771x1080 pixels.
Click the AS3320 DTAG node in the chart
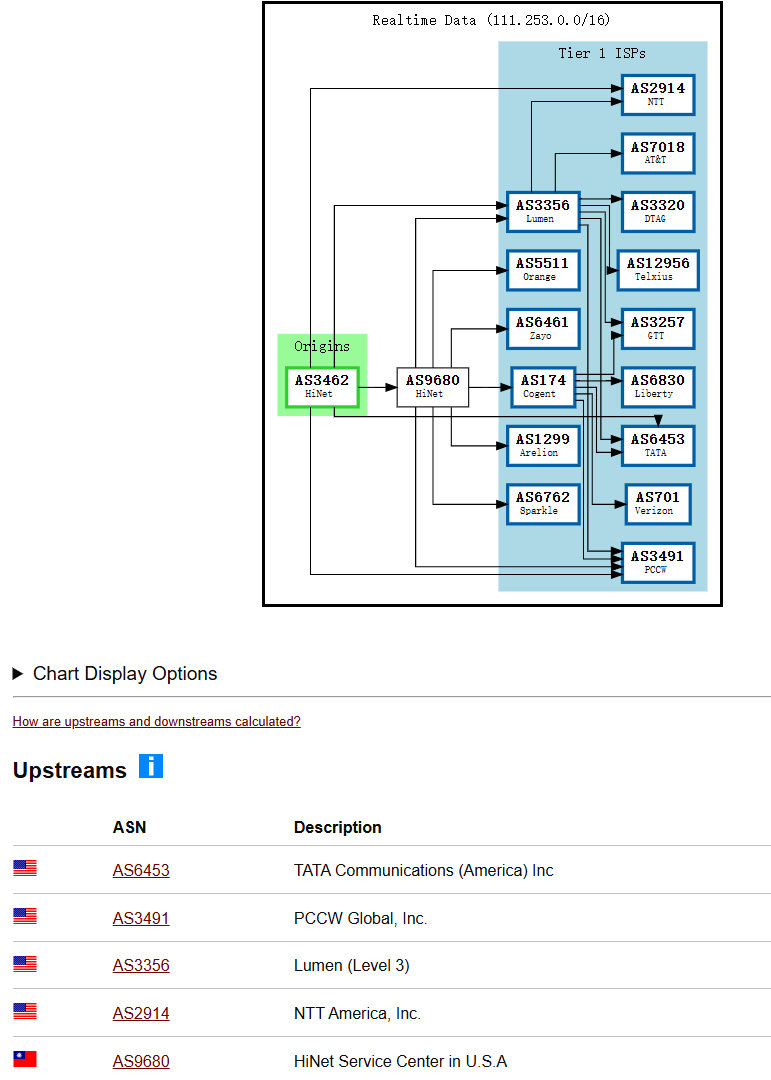click(658, 211)
